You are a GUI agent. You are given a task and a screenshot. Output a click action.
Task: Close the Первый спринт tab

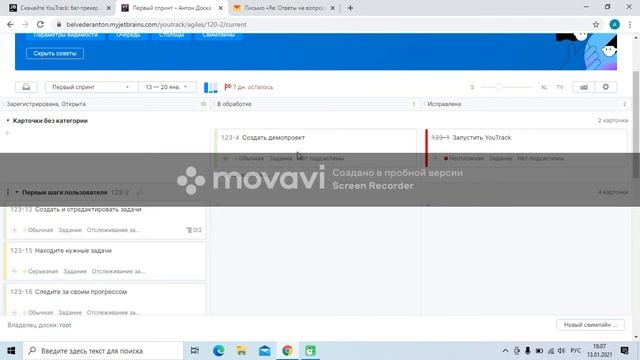[x=220, y=8]
